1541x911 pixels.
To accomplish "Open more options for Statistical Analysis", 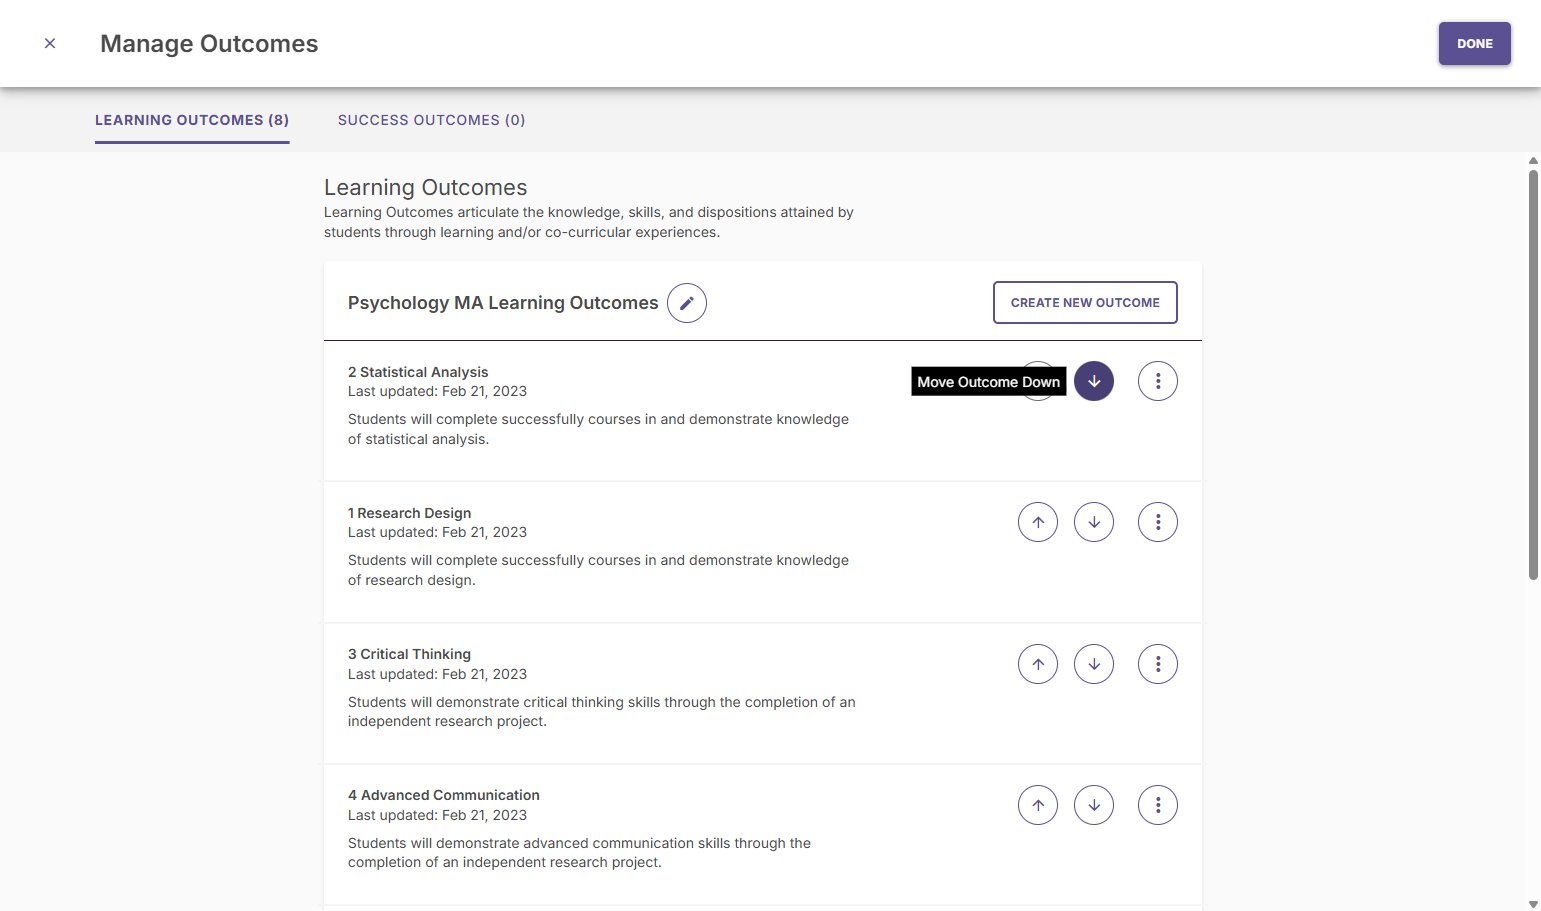I will point(1158,381).
